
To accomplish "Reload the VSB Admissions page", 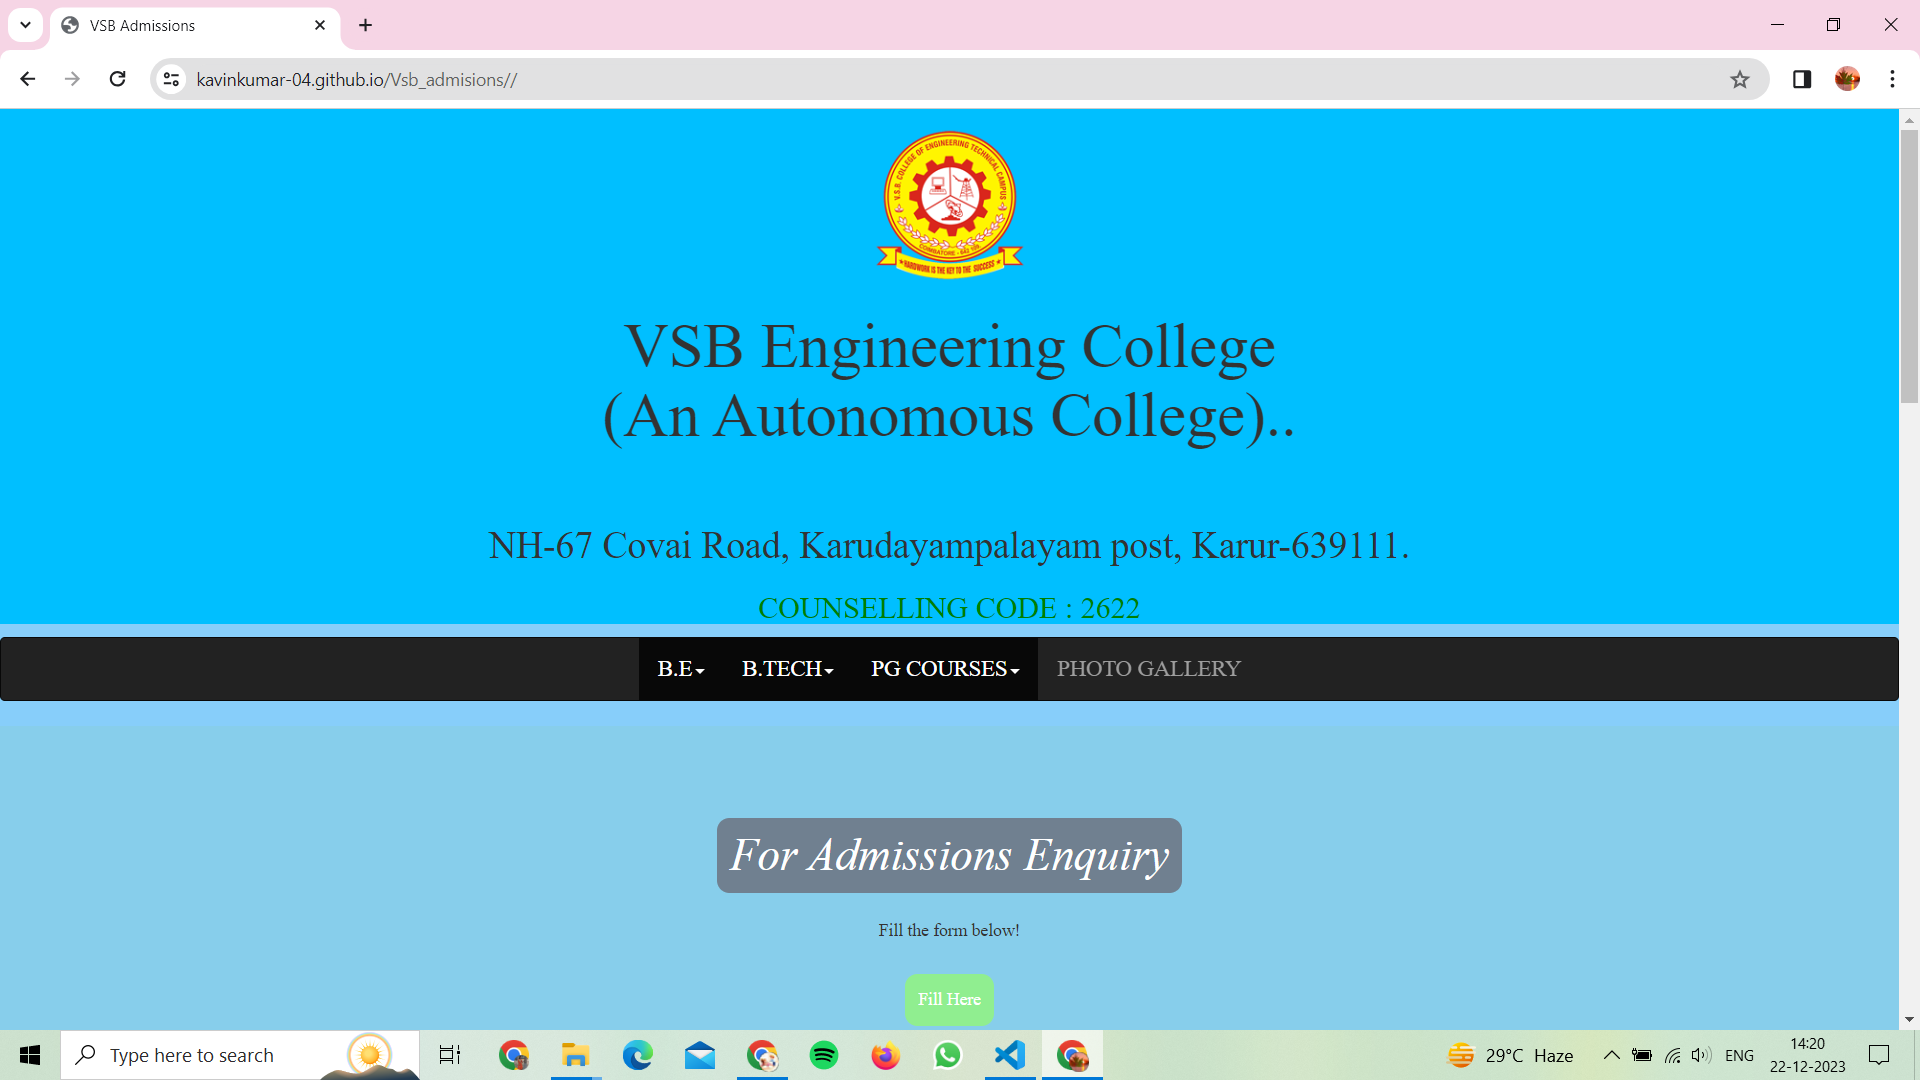I will [117, 79].
